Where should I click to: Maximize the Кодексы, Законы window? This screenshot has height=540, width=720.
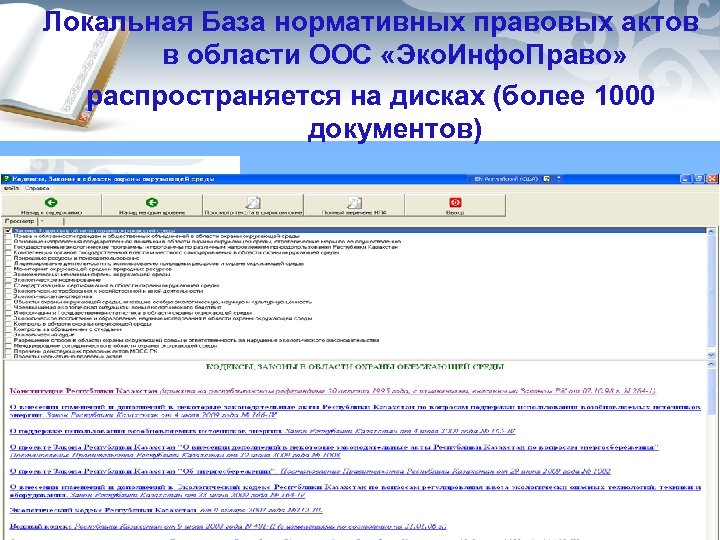(x=699, y=179)
